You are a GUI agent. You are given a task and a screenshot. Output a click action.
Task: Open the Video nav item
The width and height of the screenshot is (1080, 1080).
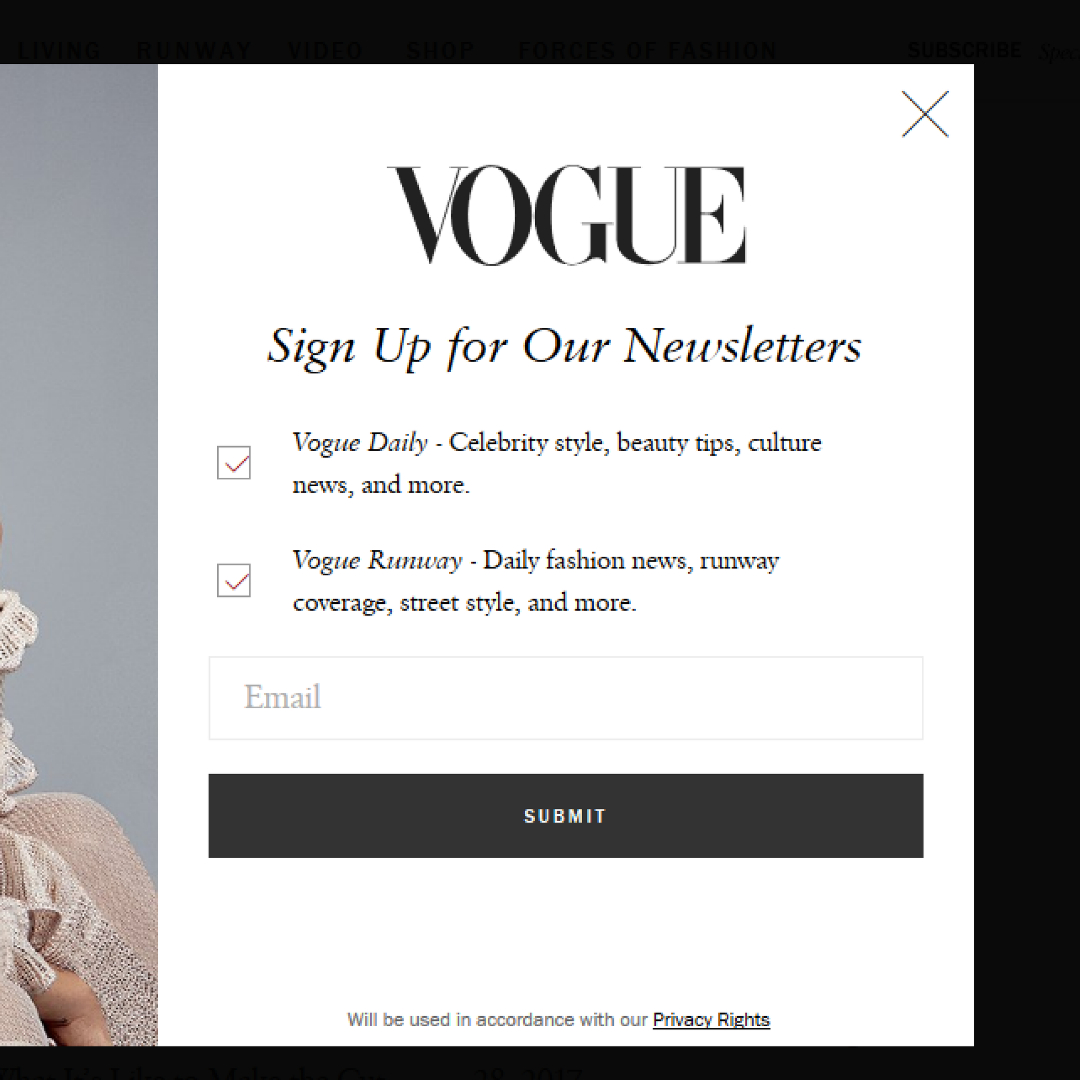pos(325,50)
